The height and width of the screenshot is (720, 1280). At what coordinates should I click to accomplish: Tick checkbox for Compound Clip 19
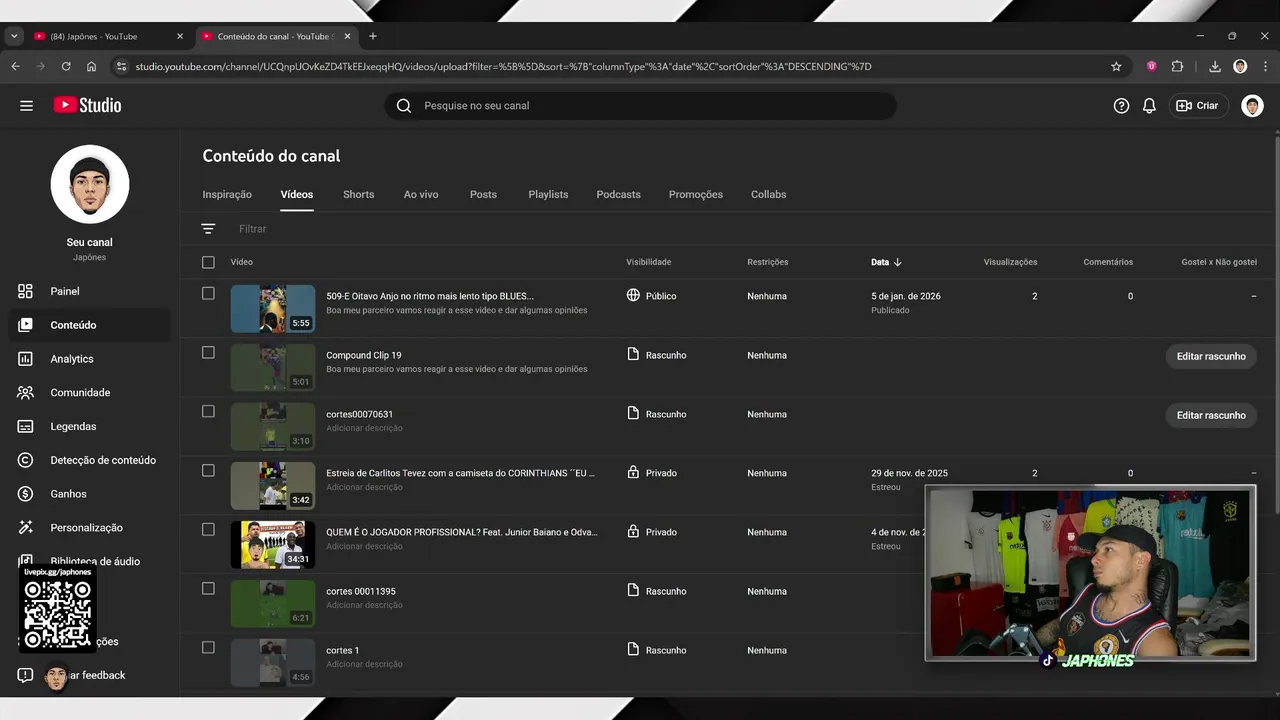pyautogui.click(x=208, y=352)
